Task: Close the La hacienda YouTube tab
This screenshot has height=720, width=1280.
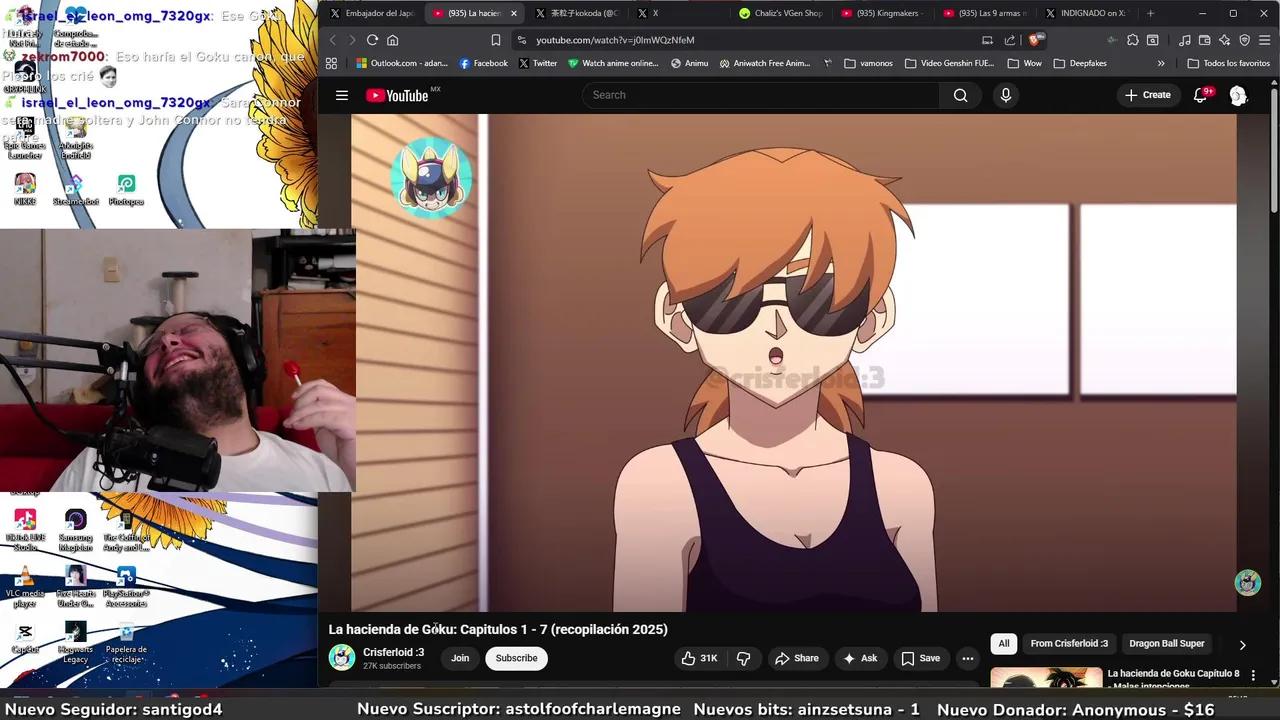Action: point(514,13)
